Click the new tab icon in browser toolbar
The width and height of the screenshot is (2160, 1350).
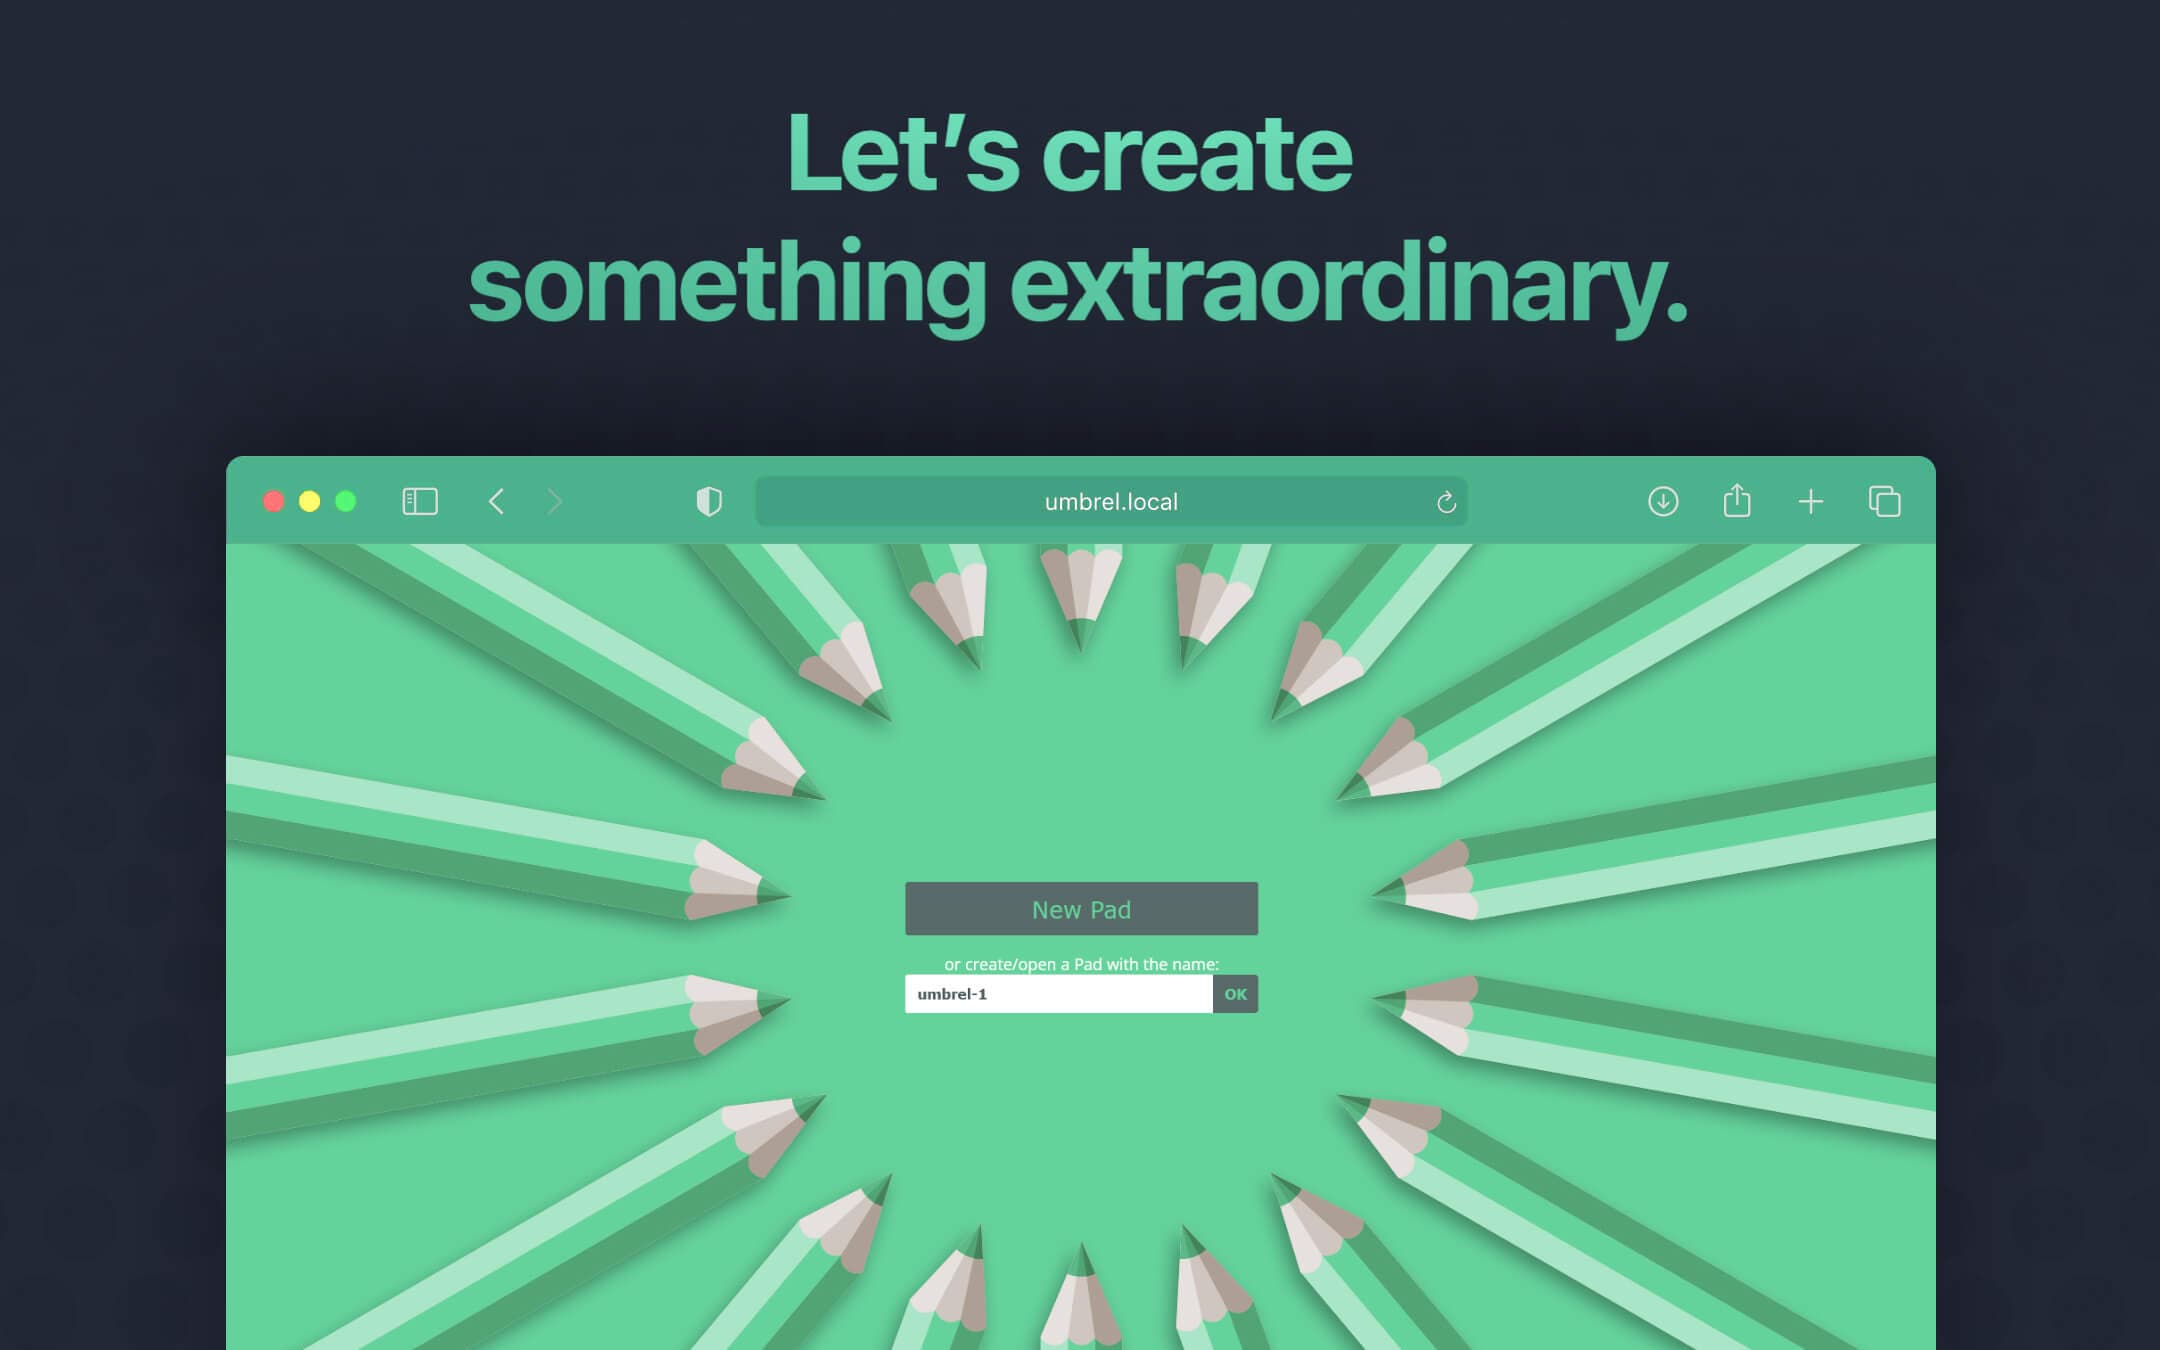click(1810, 501)
